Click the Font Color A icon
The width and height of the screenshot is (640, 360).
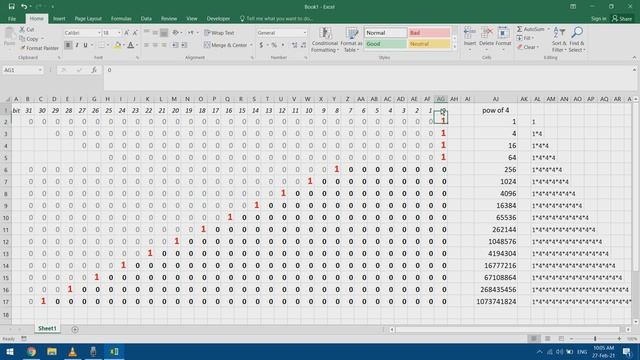point(131,45)
